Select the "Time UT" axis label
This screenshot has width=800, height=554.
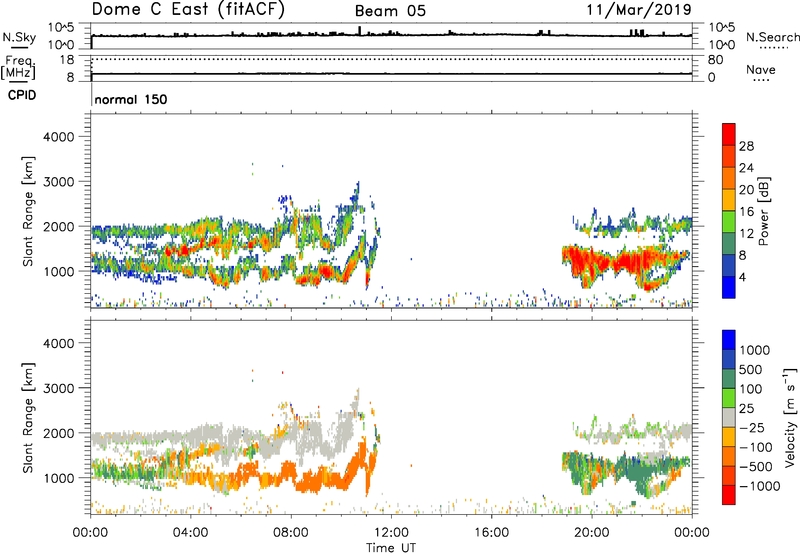coord(391,548)
